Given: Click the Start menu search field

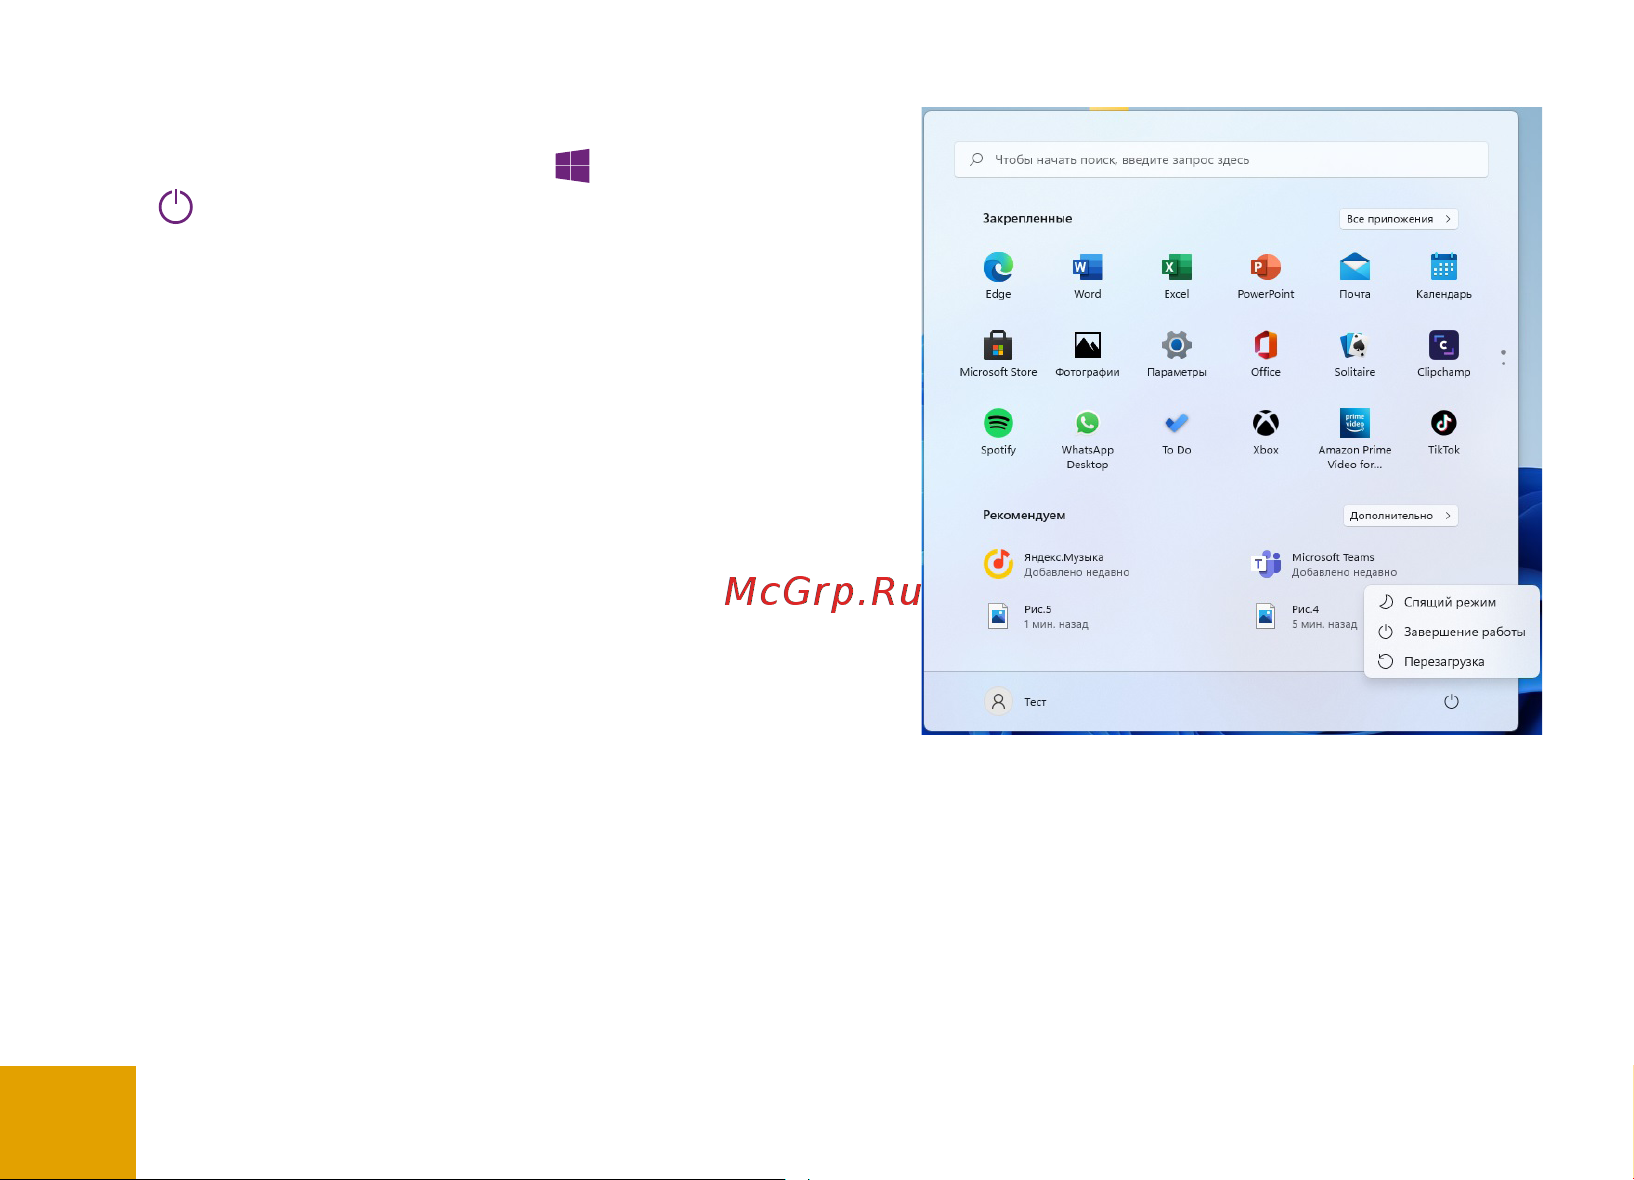Looking at the screenshot, I should pyautogui.click(x=1221, y=160).
